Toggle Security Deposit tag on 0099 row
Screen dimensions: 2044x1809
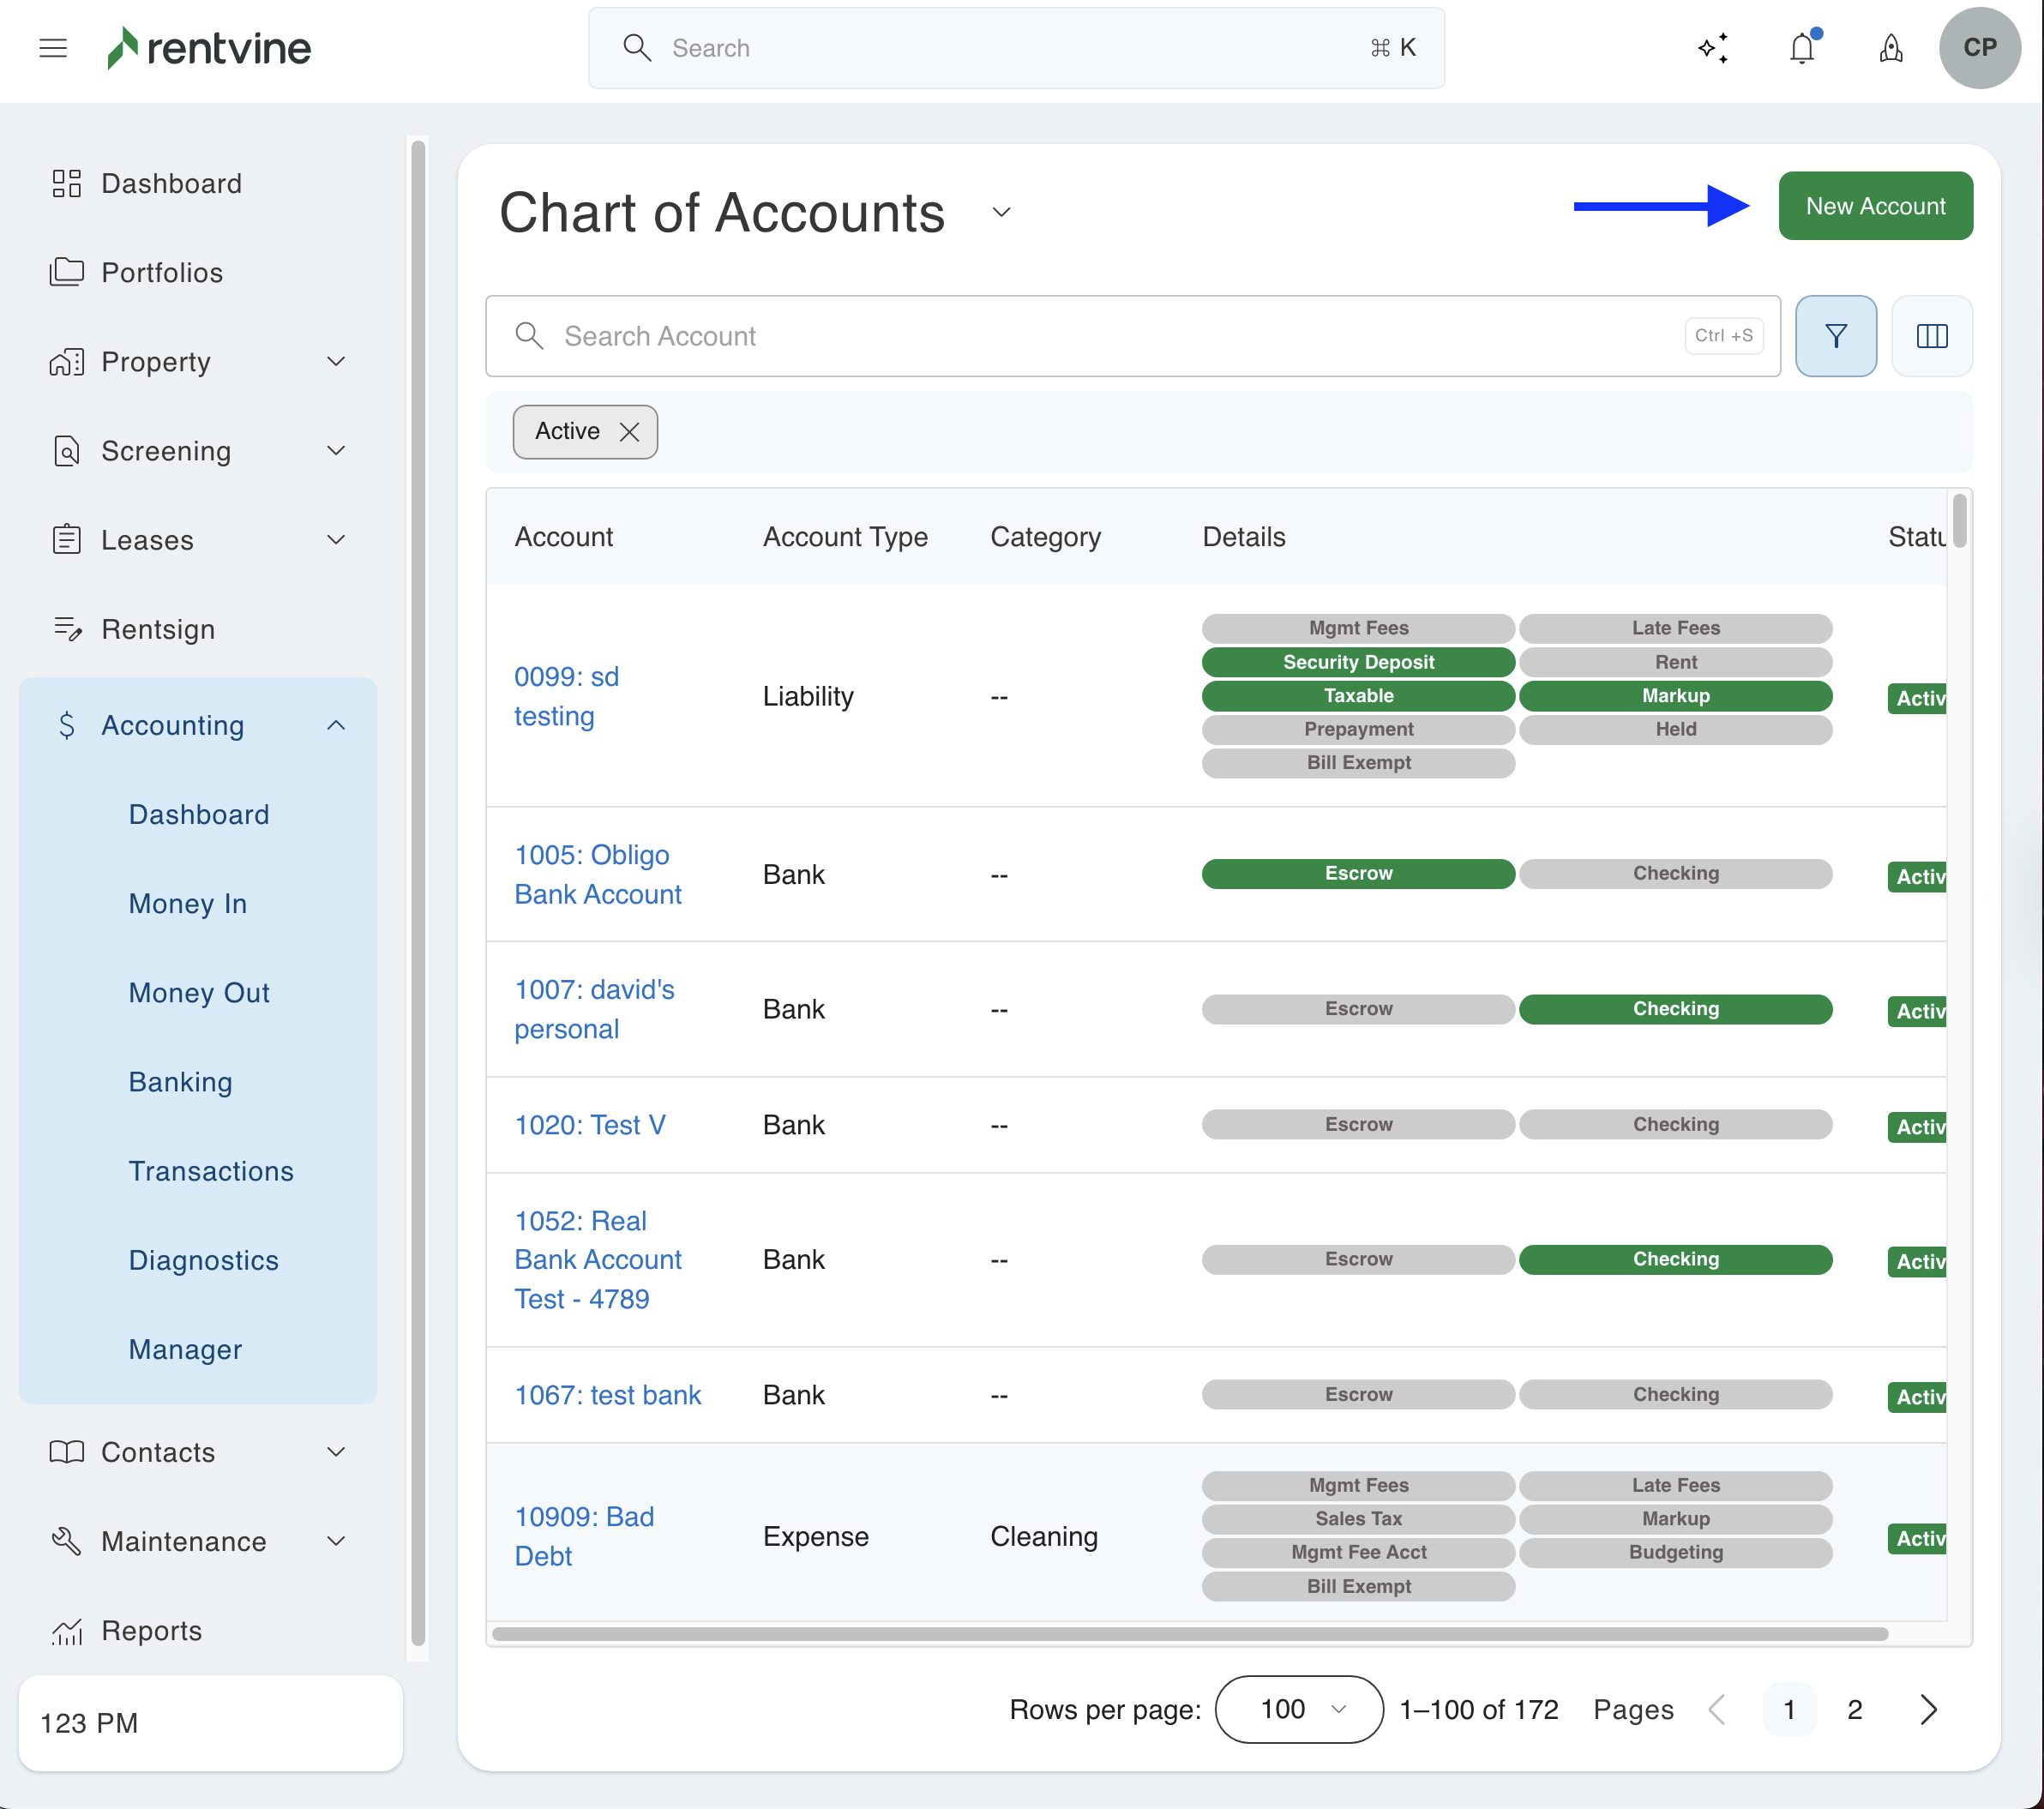(1357, 662)
